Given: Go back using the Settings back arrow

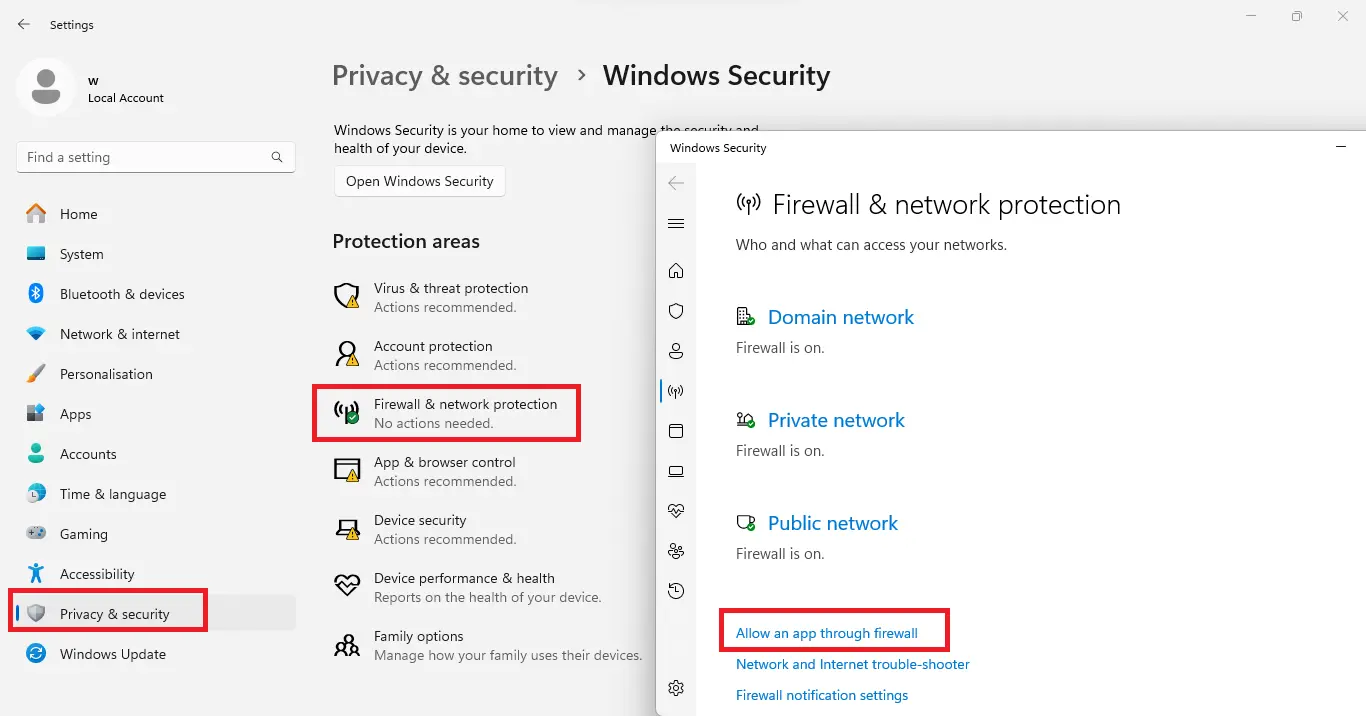Looking at the screenshot, I should (x=24, y=24).
